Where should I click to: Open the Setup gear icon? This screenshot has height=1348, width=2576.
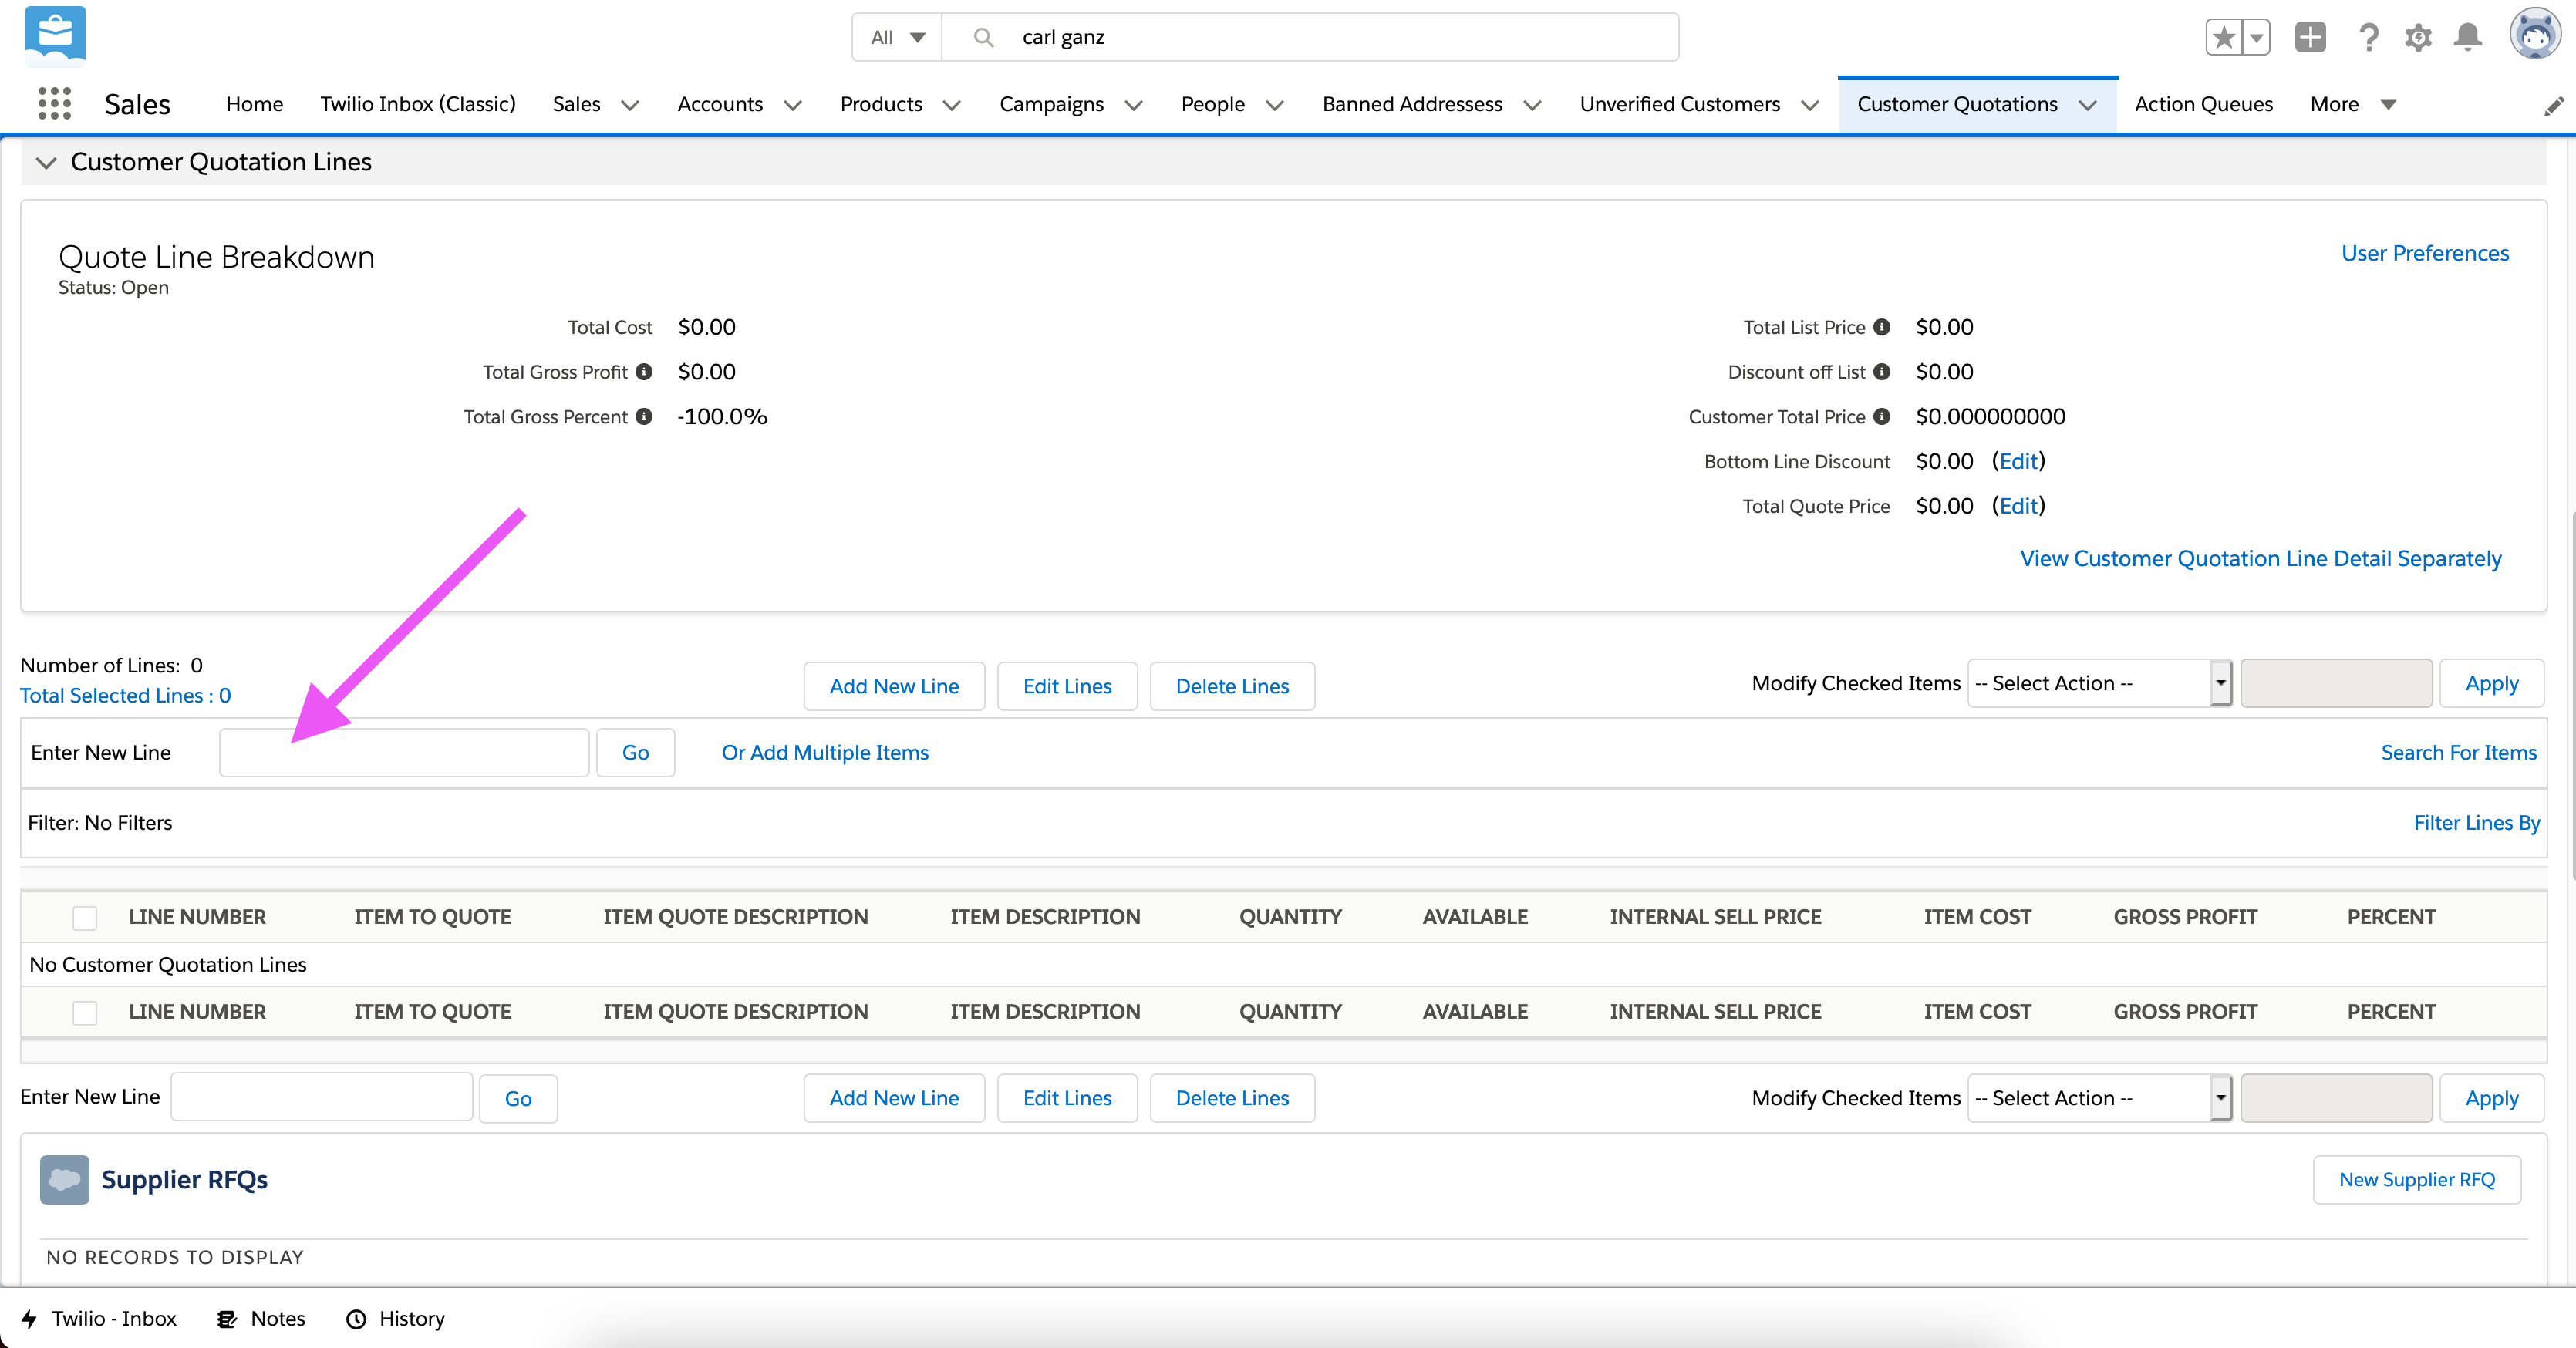tap(2418, 38)
